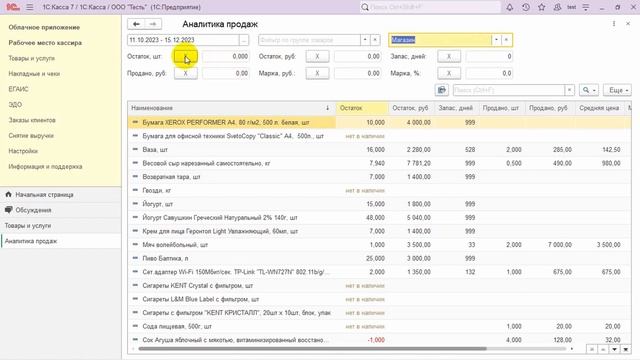640x360 pixels.
Task: Open Облачное приложение section
Action: 44,27
